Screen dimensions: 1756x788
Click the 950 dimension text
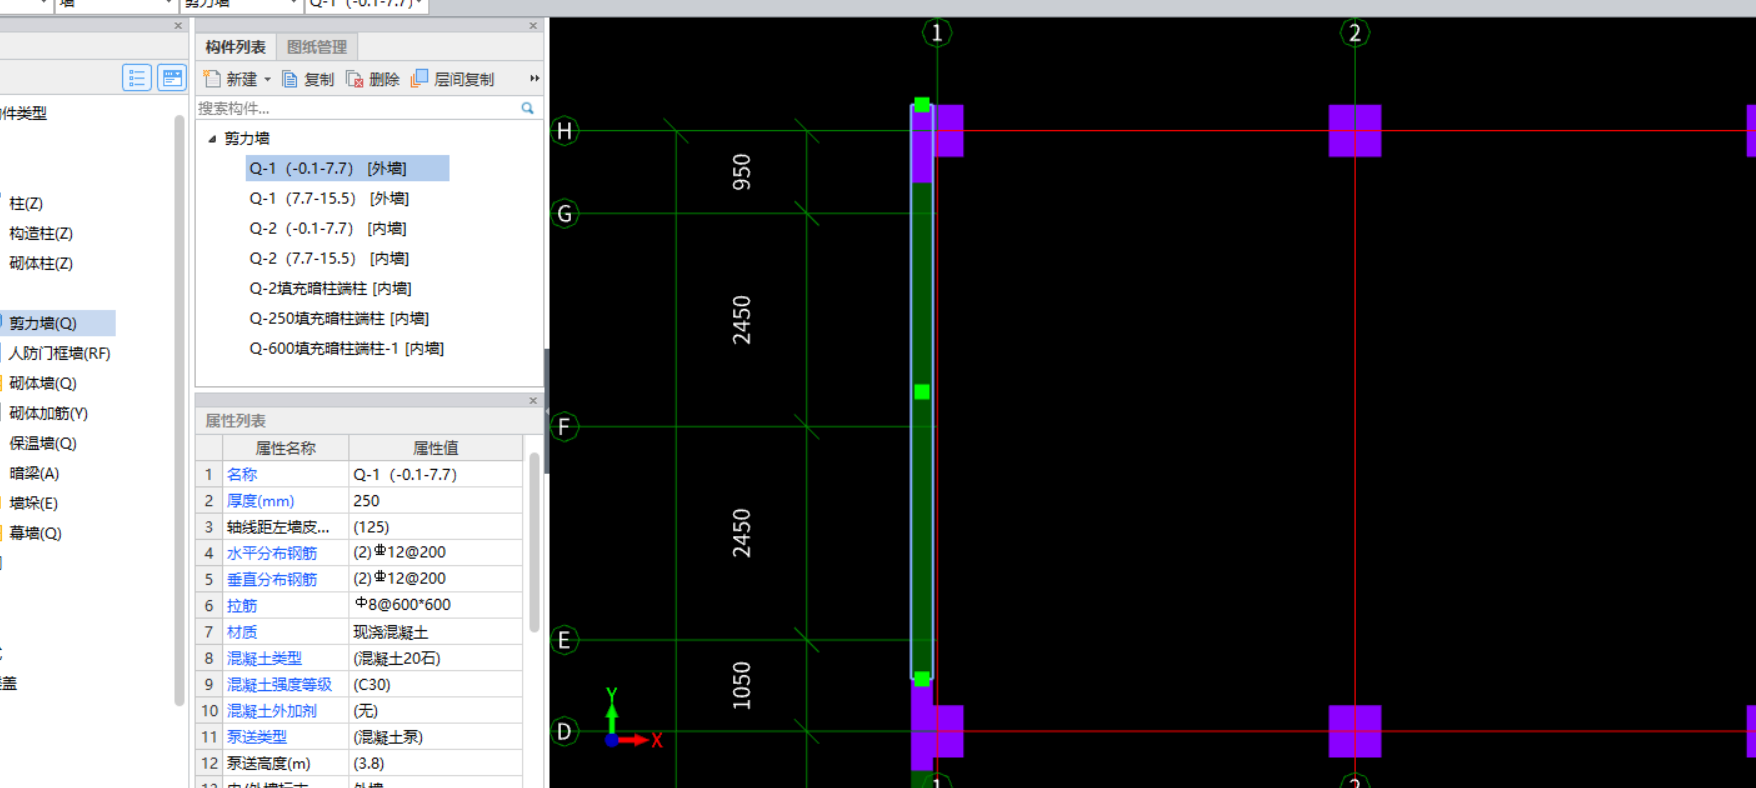pyautogui.click(x=741, y=172)
